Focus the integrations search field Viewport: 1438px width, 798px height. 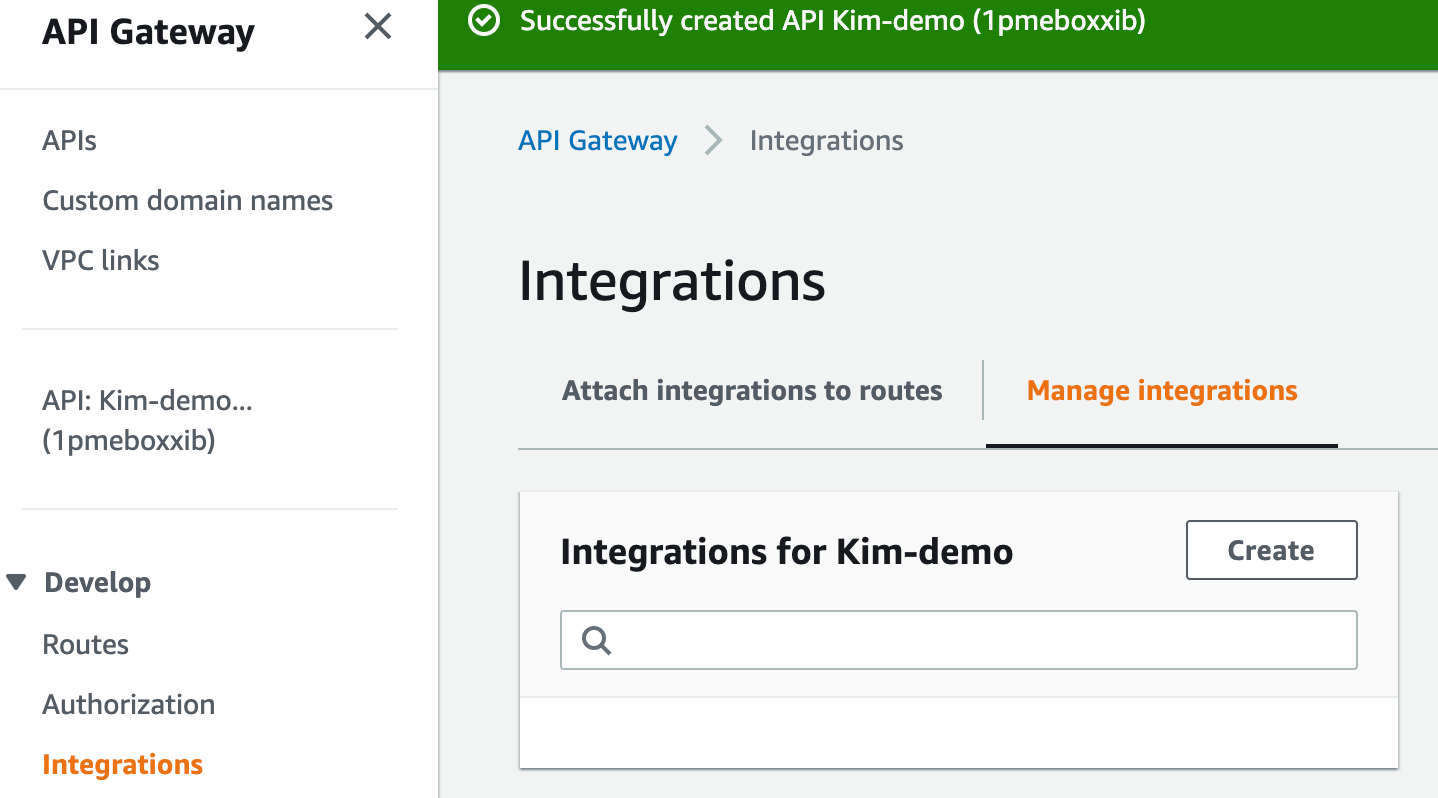pos(958,640)
